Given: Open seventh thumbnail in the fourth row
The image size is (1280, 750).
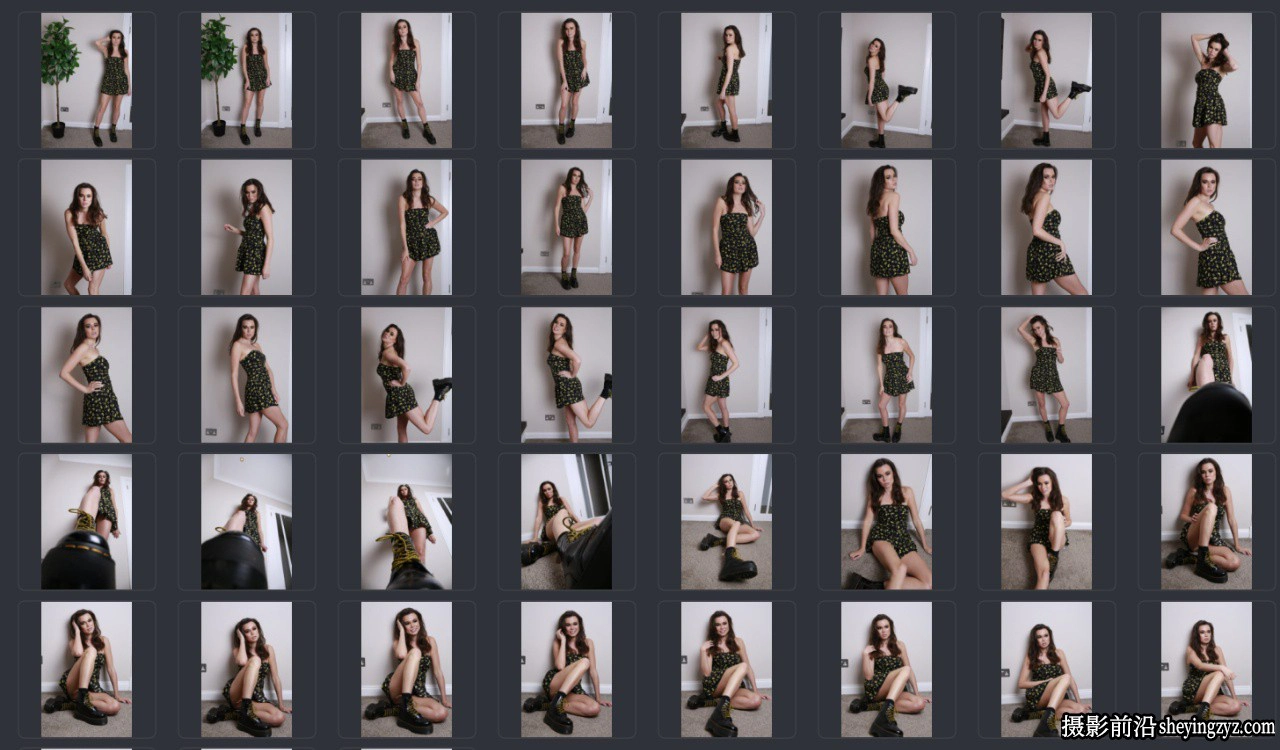Looking at the screenshot, I should (x=1046, y=521).
